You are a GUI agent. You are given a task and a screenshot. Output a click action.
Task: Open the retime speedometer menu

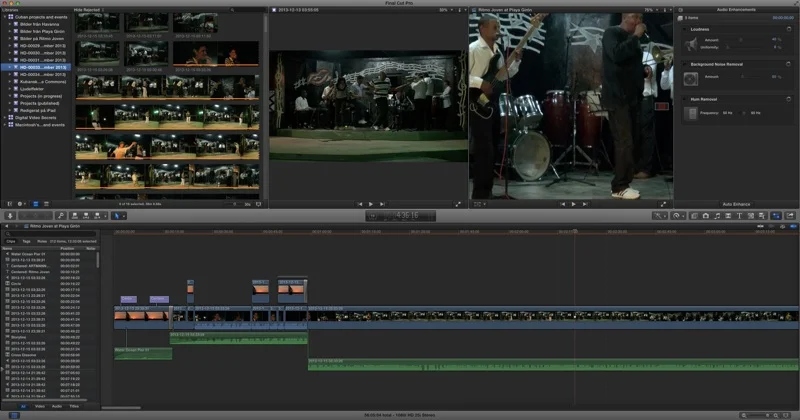point(678,216)
